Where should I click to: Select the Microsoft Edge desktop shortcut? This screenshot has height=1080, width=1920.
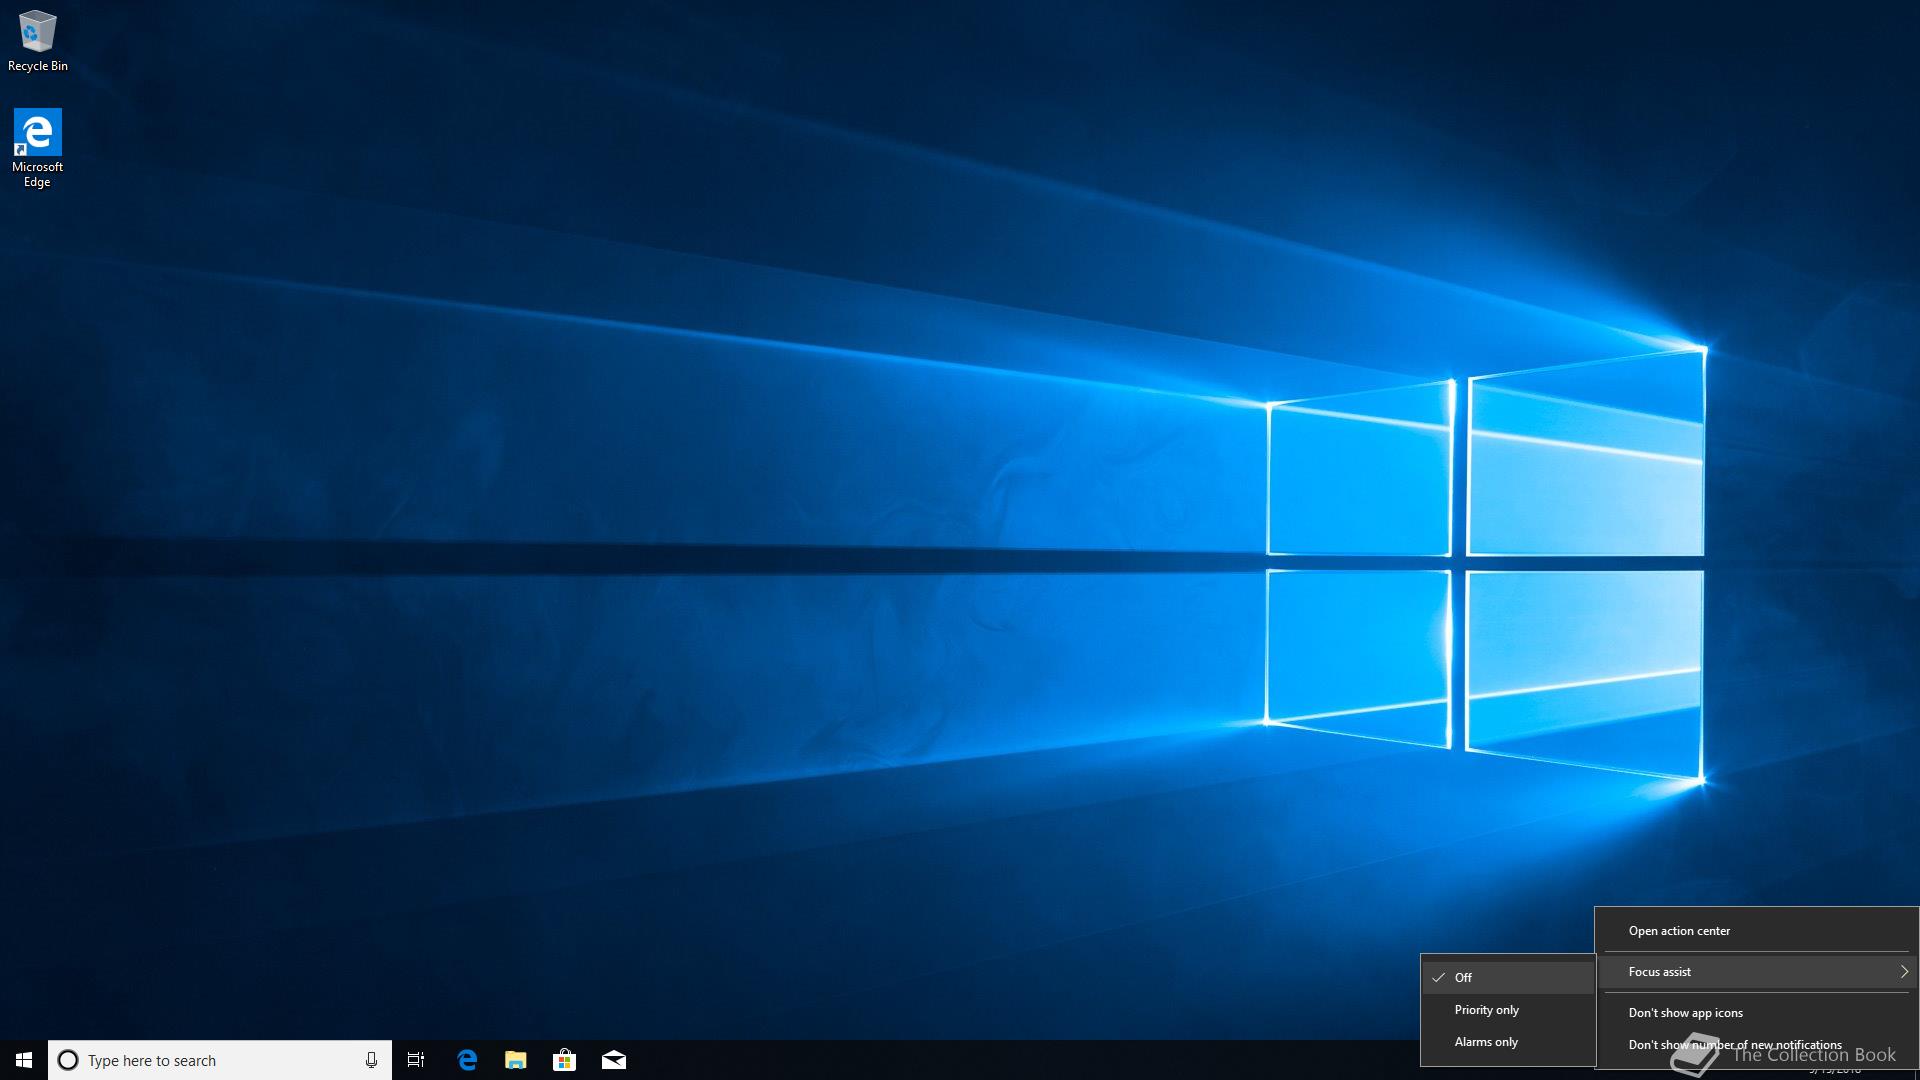(37, 148)
